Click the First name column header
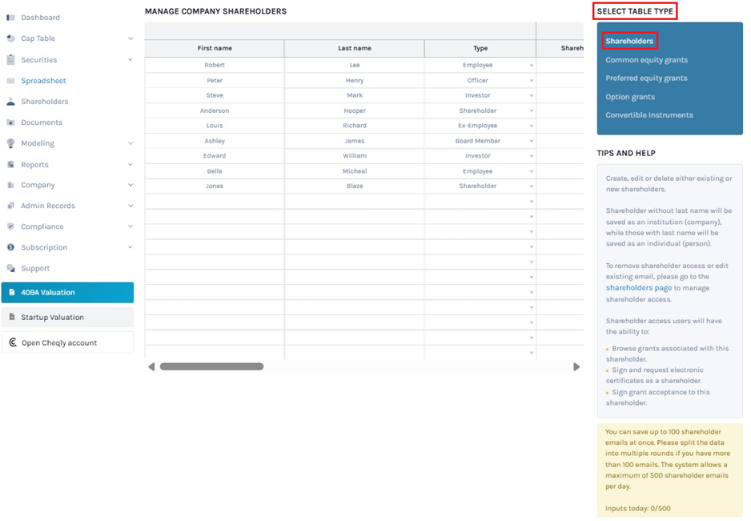 coord(215,48)
